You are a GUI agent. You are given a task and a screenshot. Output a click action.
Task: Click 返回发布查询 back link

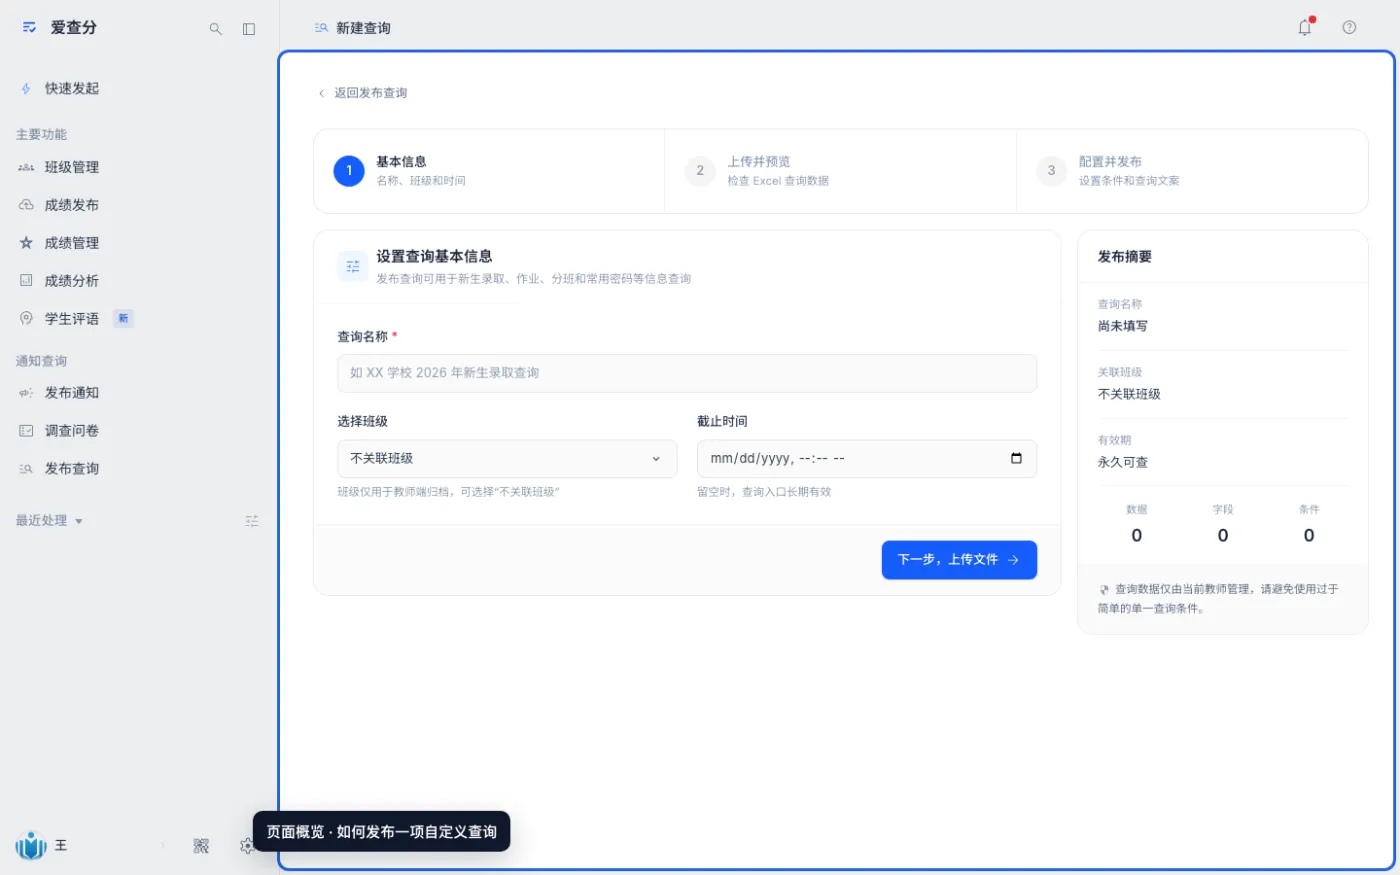[362, 93]
